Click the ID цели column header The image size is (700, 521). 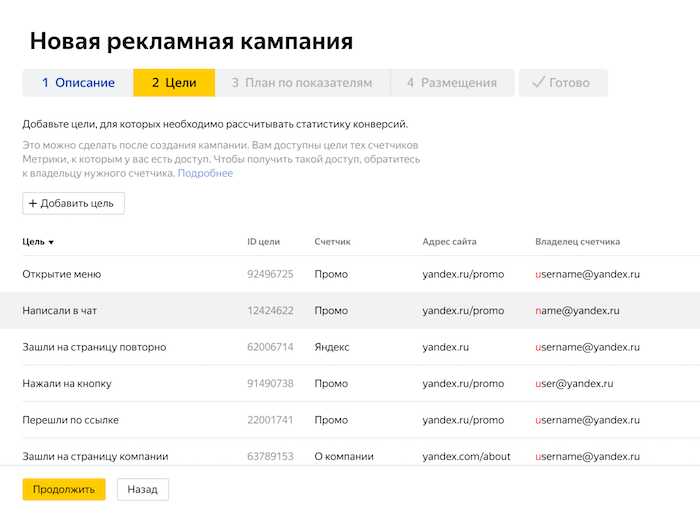click(x=264, y=242)
